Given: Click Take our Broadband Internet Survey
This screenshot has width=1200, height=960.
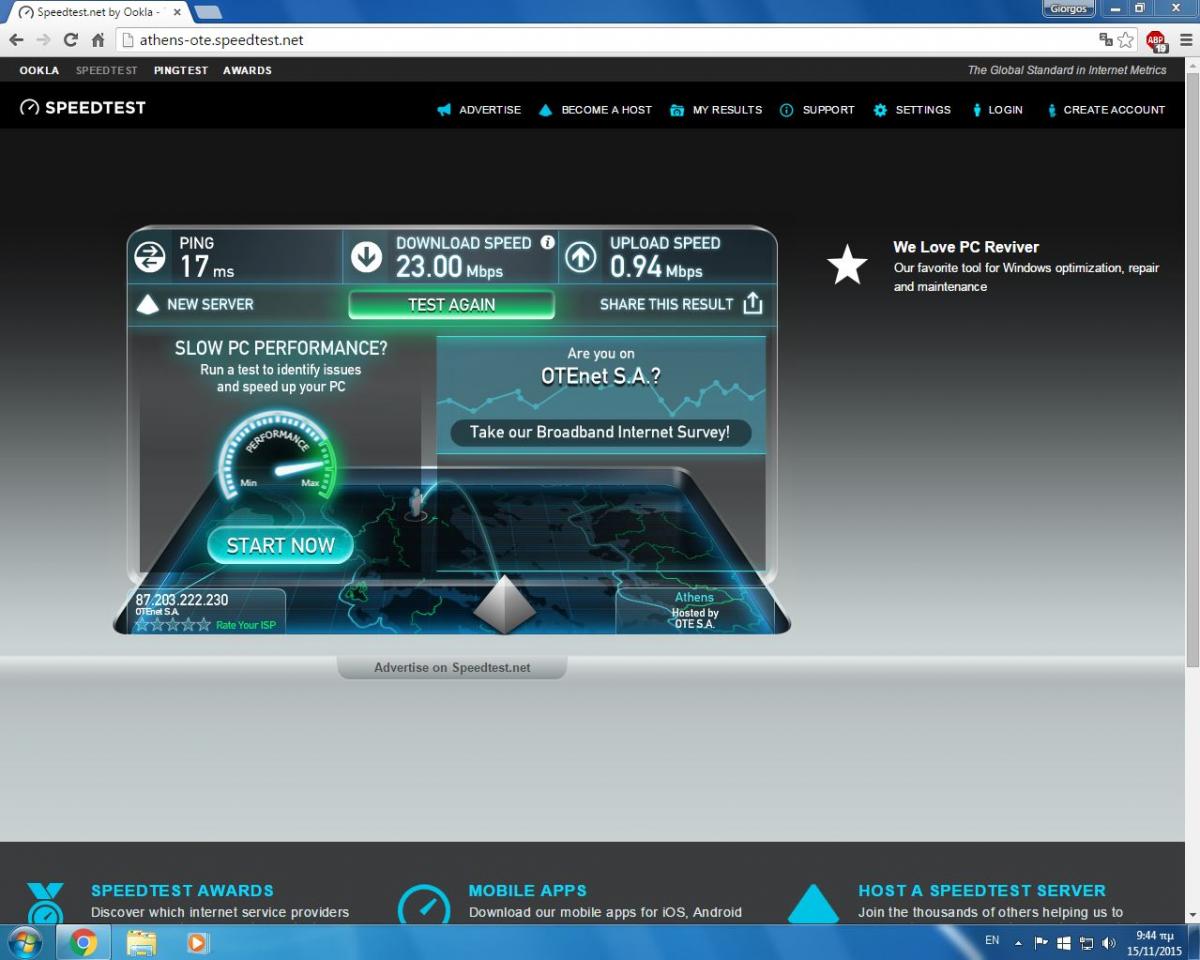Looking at the screenshot, I should pos(600,432).
